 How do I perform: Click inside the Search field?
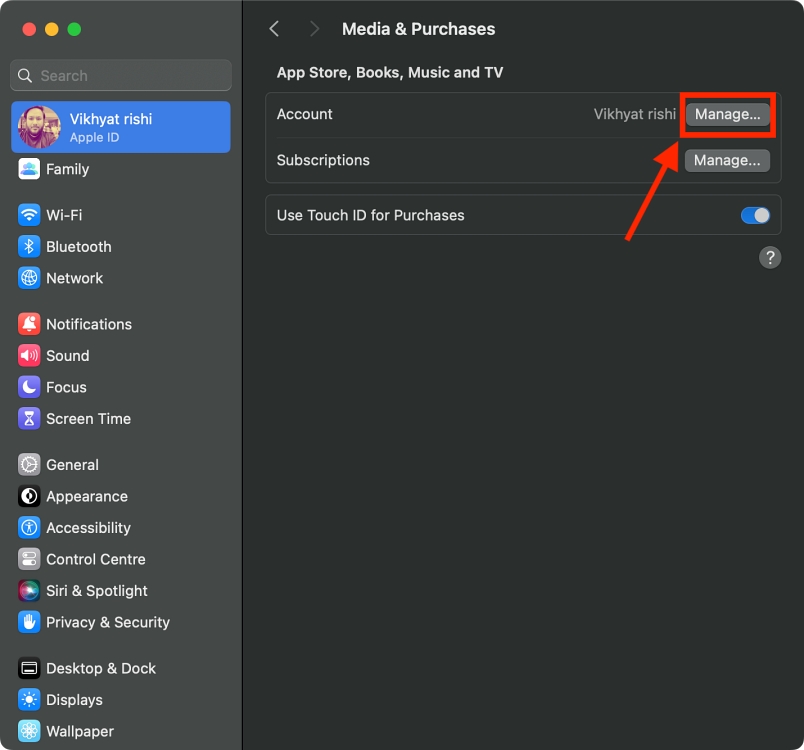(120, 75)
